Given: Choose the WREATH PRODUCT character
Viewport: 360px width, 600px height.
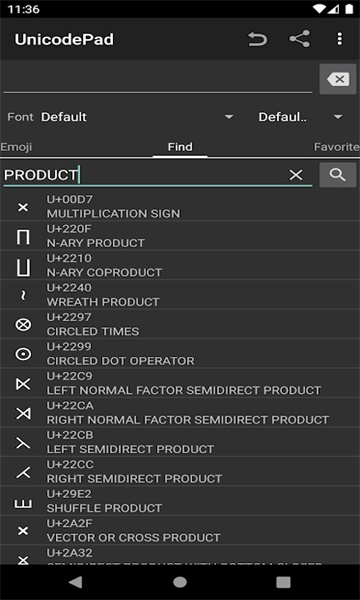Looking at the screenshot, I should (180, 295).
